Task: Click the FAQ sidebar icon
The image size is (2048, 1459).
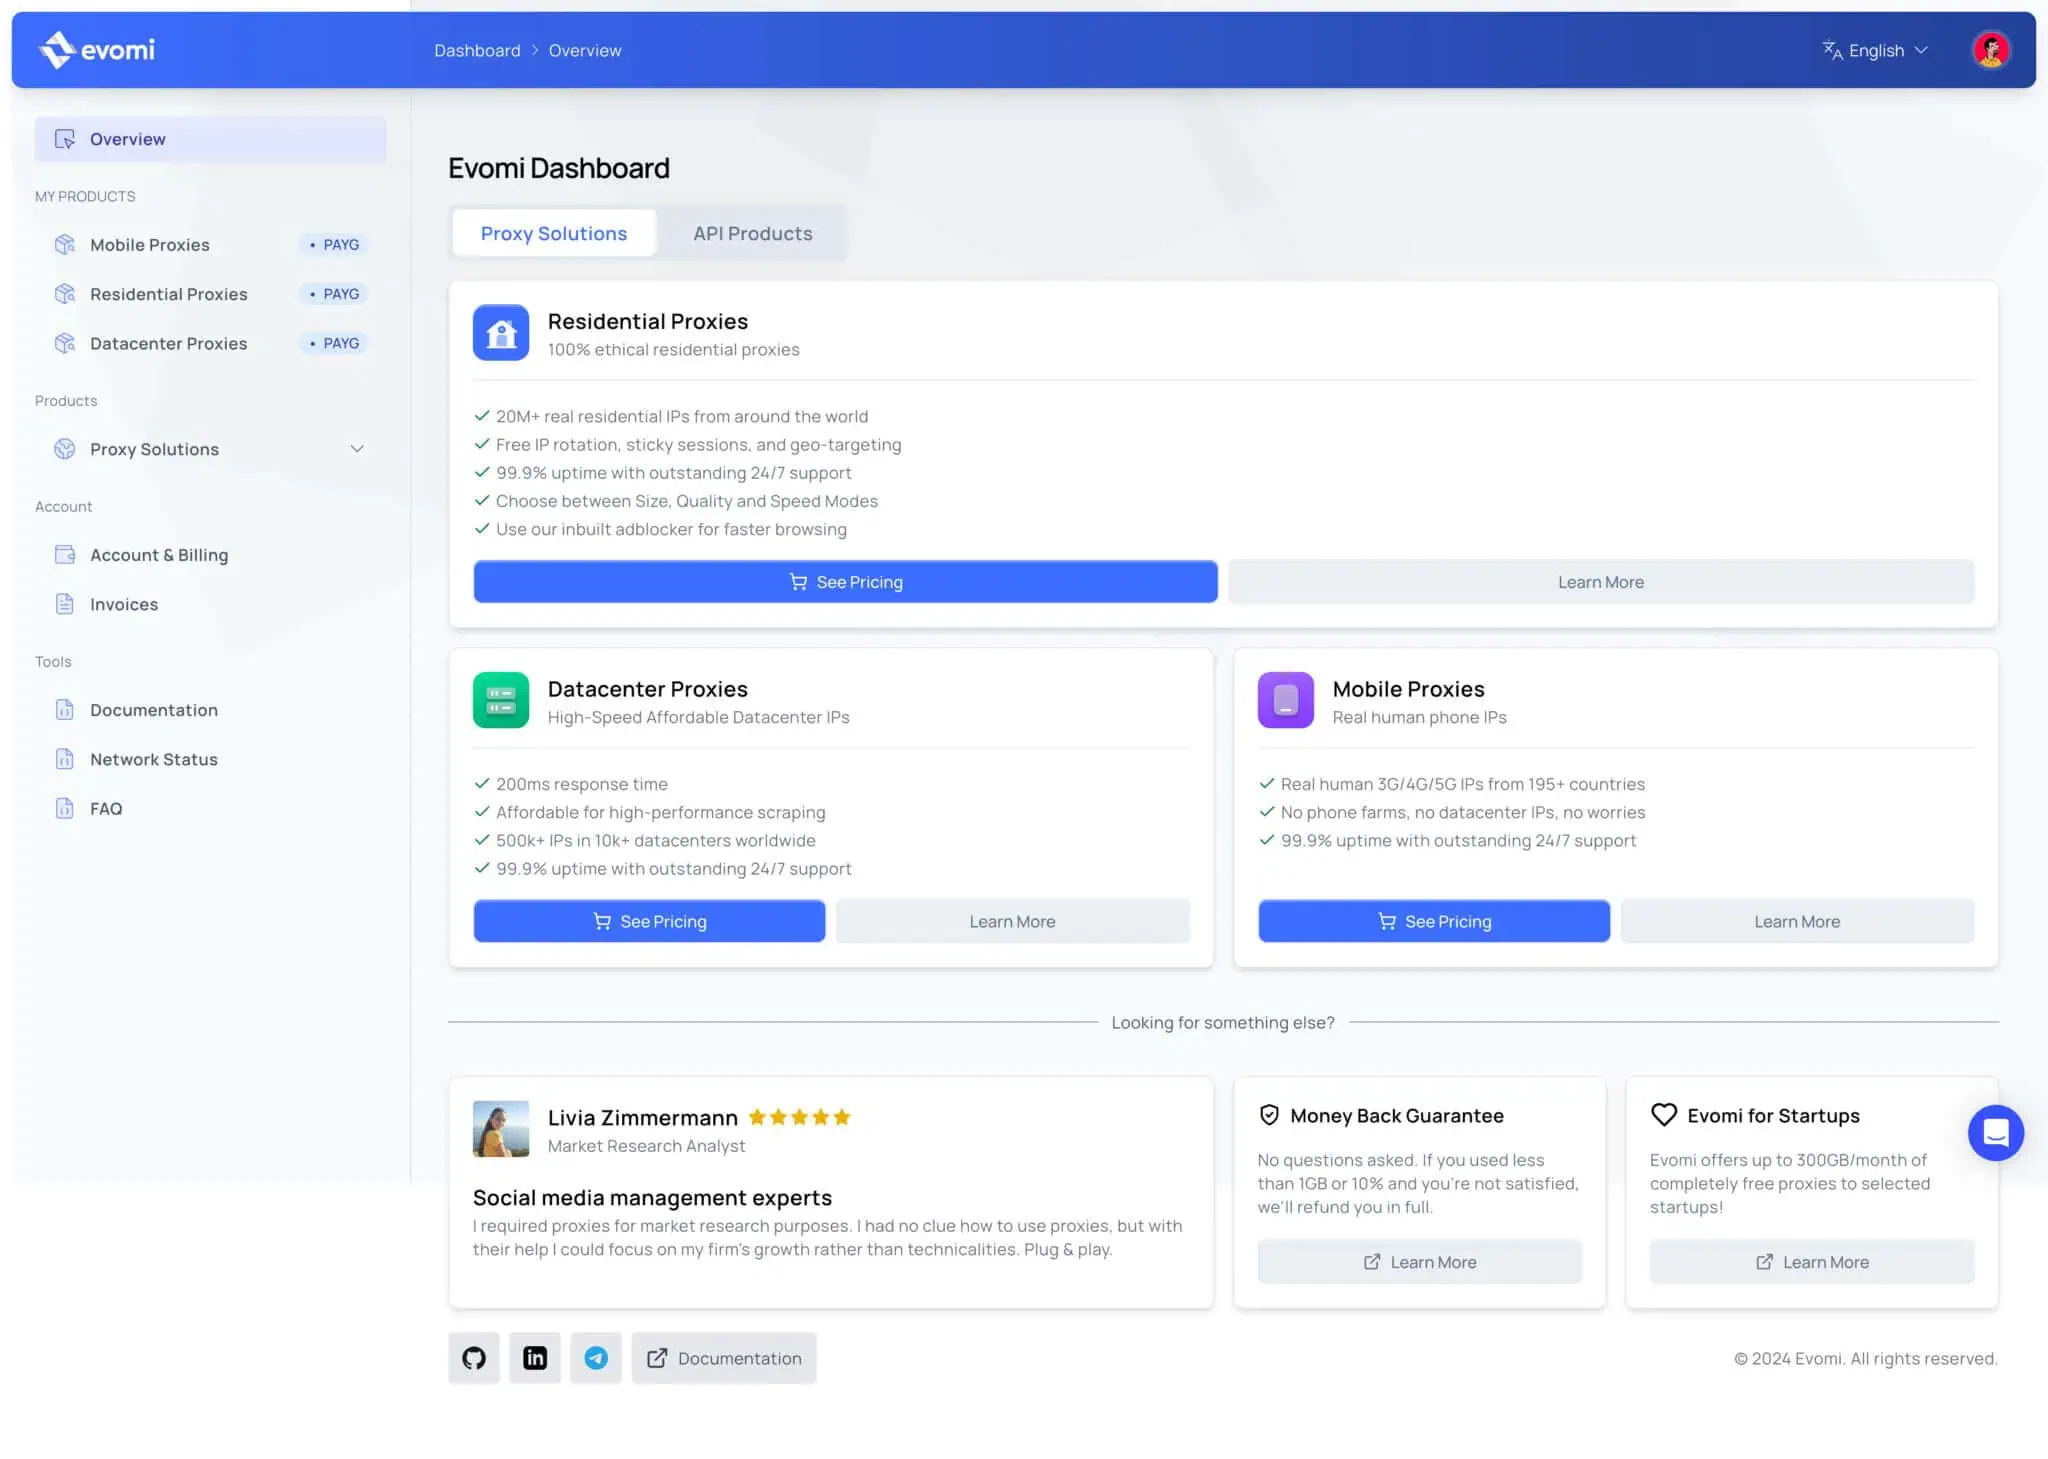Action: click(65, 808)
